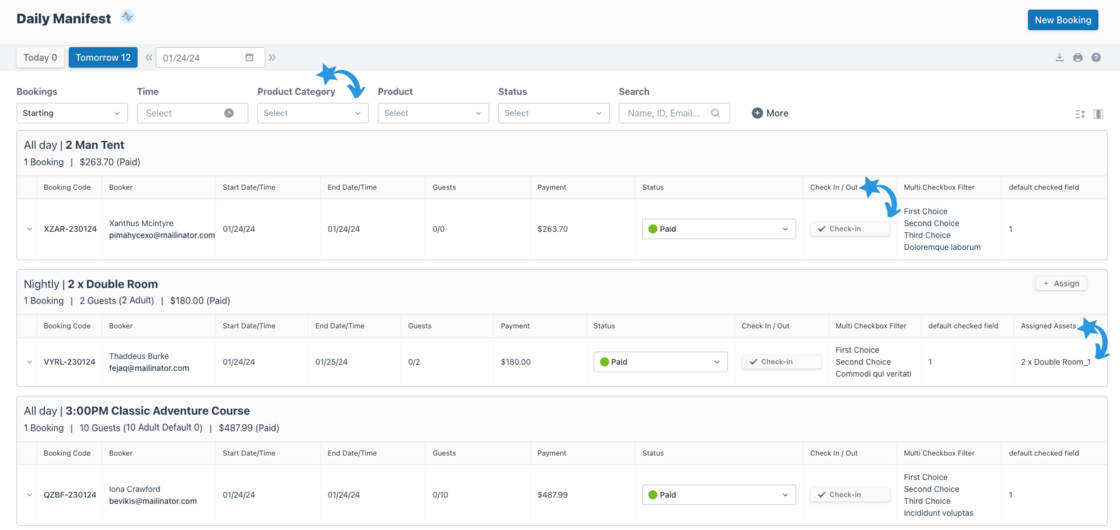The width and height of the screenshot is (1120, 530).
Task: Click the activity pulse icon beside Daily Manifest
Action: click(x=127, y=16)
